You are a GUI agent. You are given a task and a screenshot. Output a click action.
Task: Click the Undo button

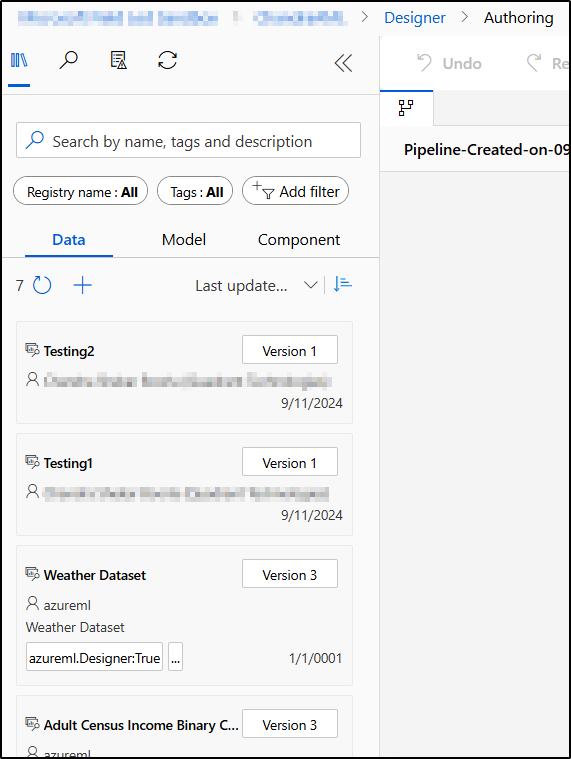click(450, 63)
